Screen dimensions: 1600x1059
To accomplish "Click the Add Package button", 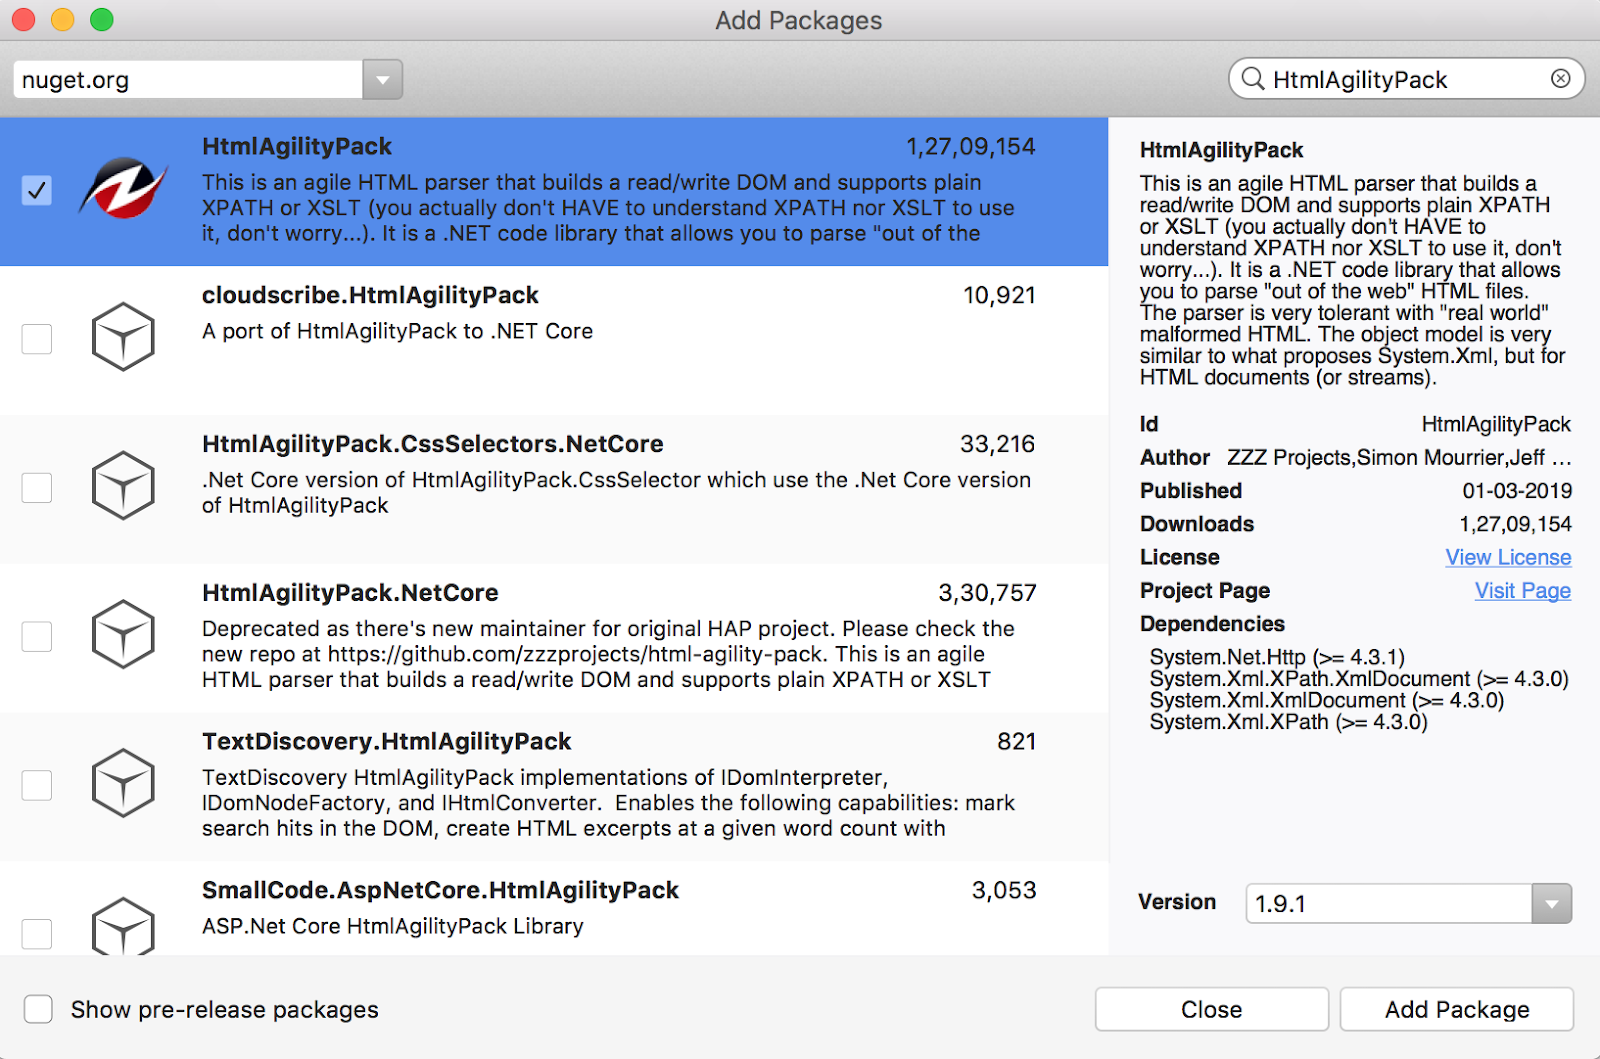I will point(1456,1009).
